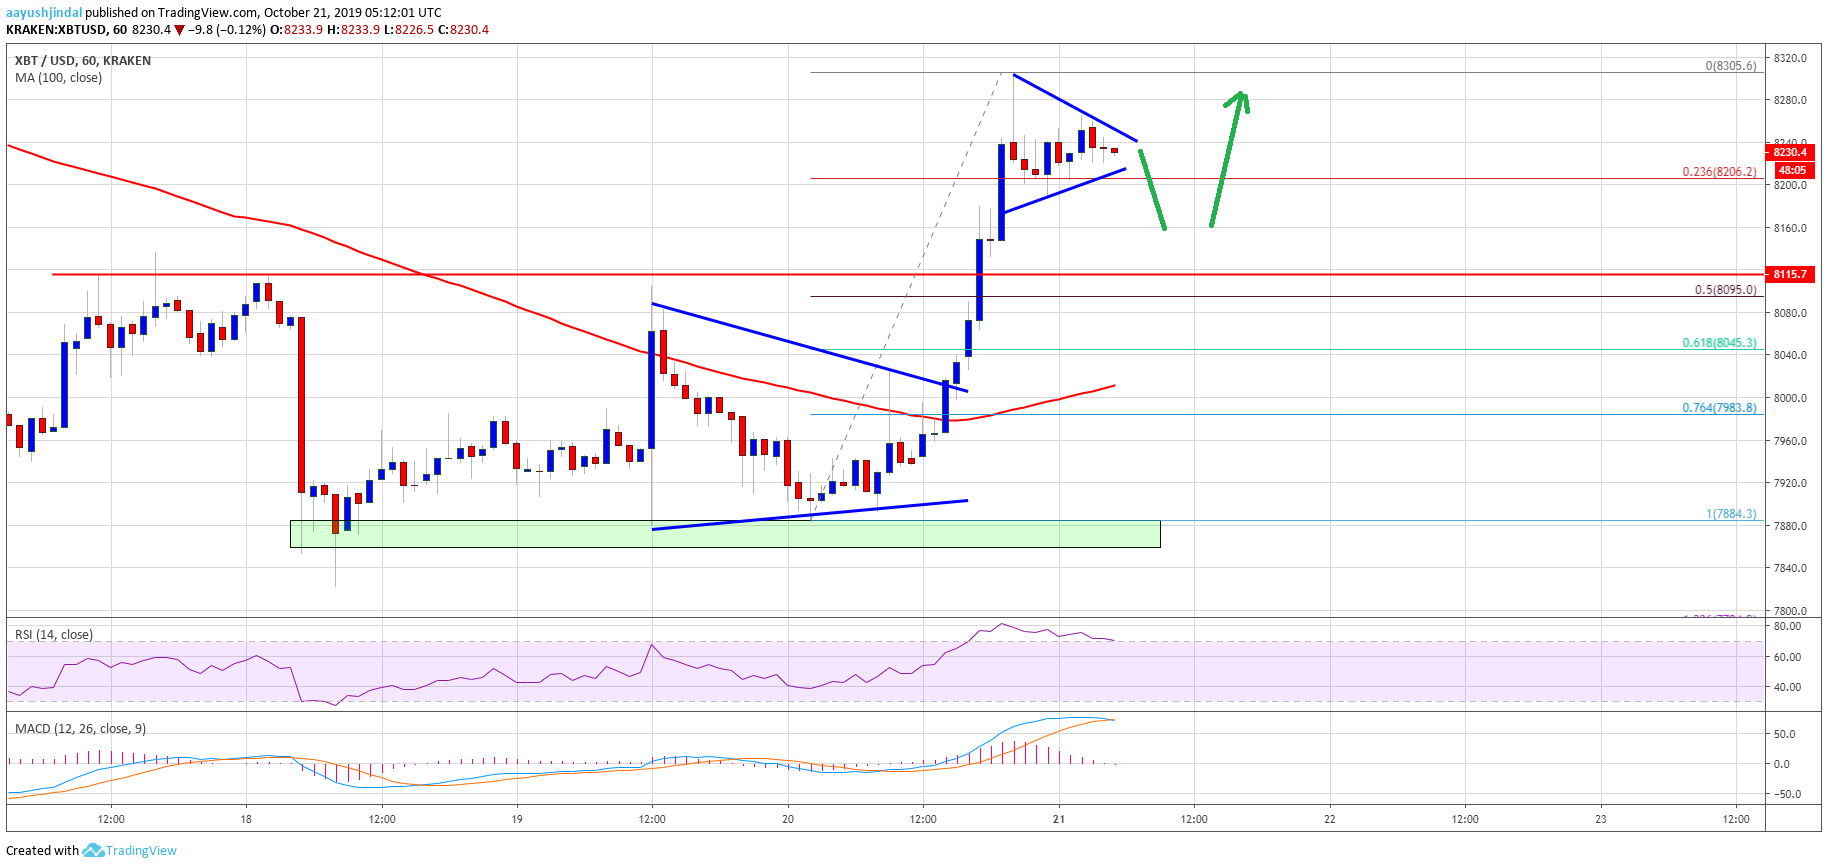Click the XBT / USD, 60, KRAKEN title
1828x868 pixels.
click(x=83, y=61)
